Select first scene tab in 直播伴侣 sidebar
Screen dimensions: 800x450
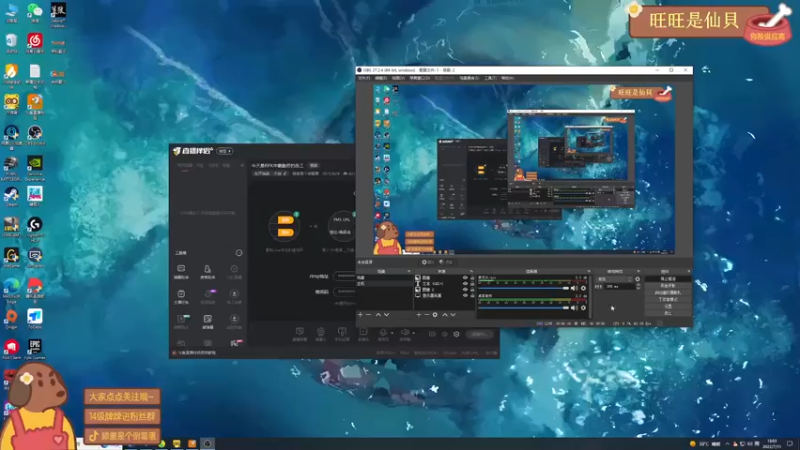185,165
